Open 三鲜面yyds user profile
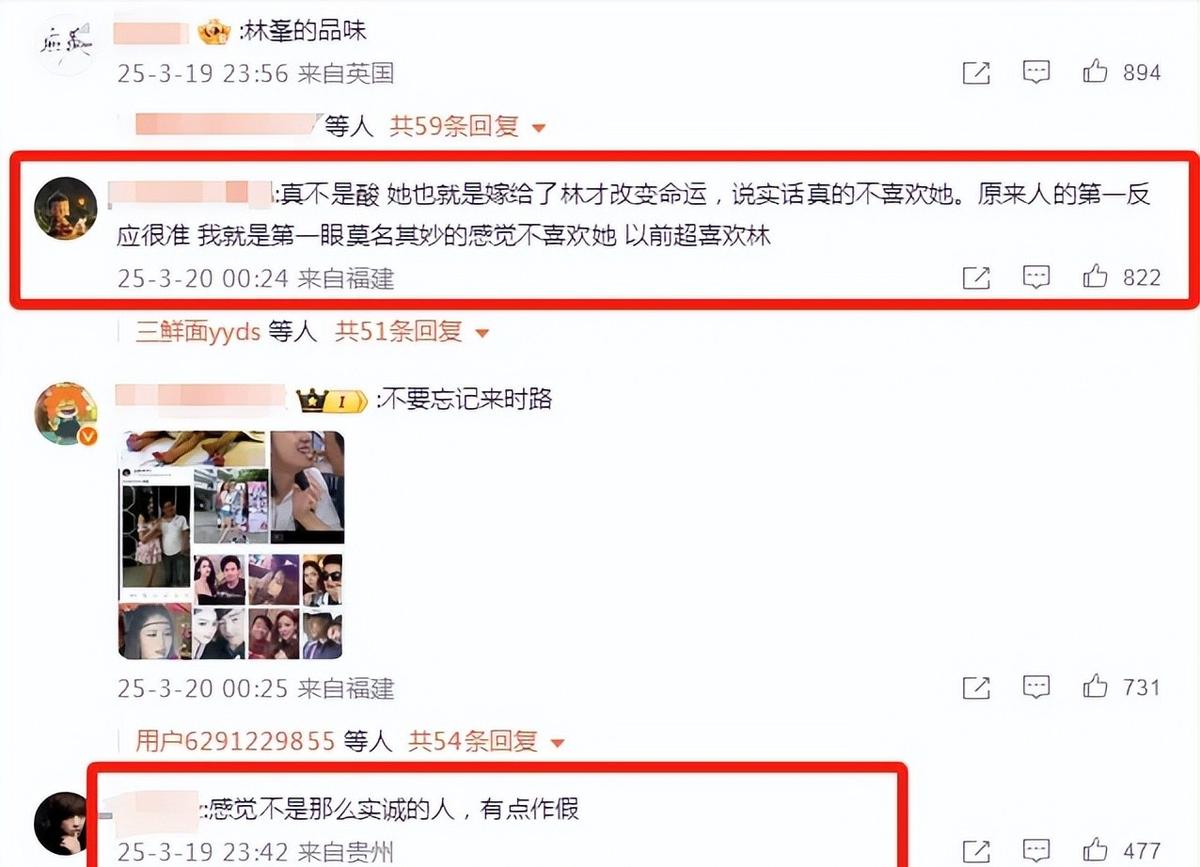Image resolution: width=1200 pixels, height=867 pixels. (x=198, y=331)
